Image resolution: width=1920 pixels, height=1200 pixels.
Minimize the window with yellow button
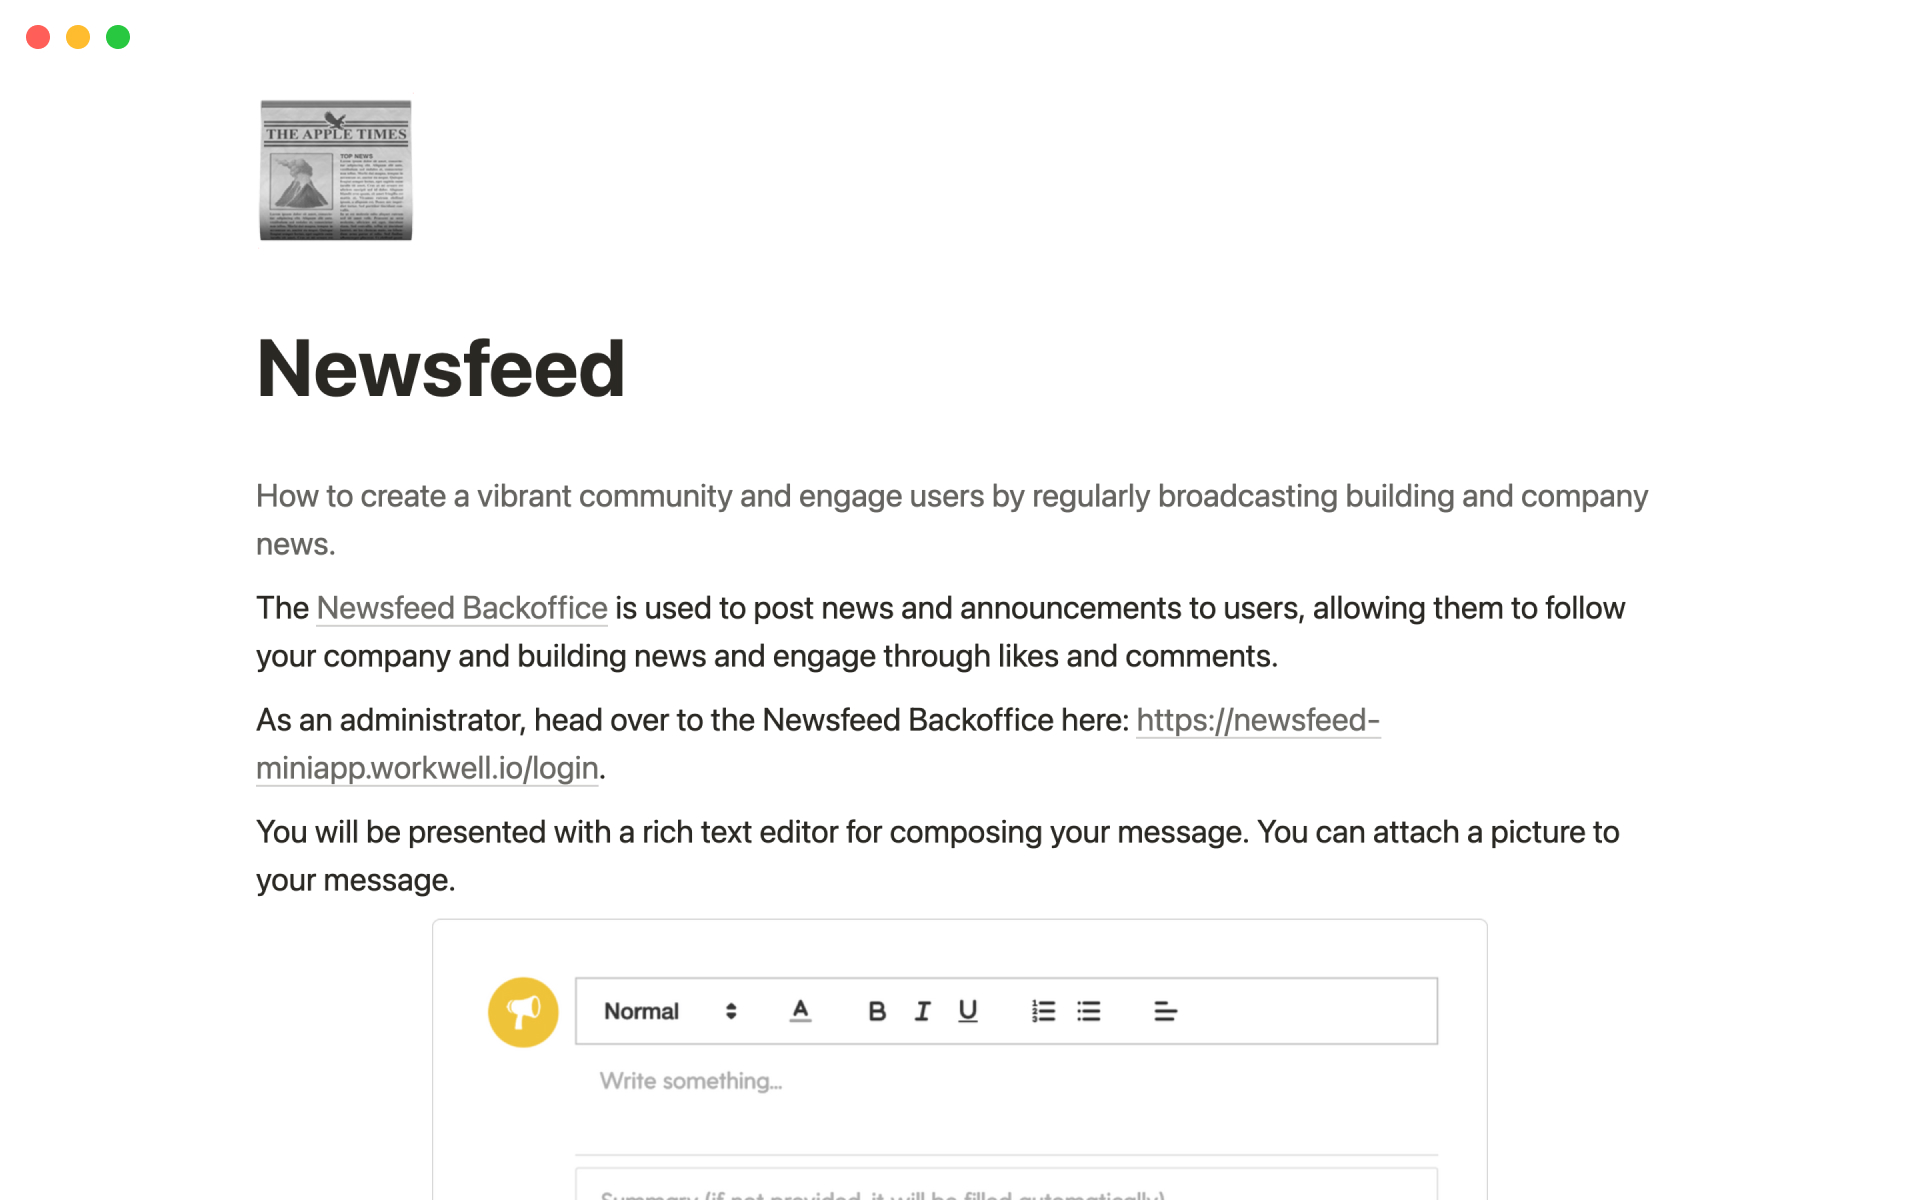pyautogui.click(x=78, y=37)
